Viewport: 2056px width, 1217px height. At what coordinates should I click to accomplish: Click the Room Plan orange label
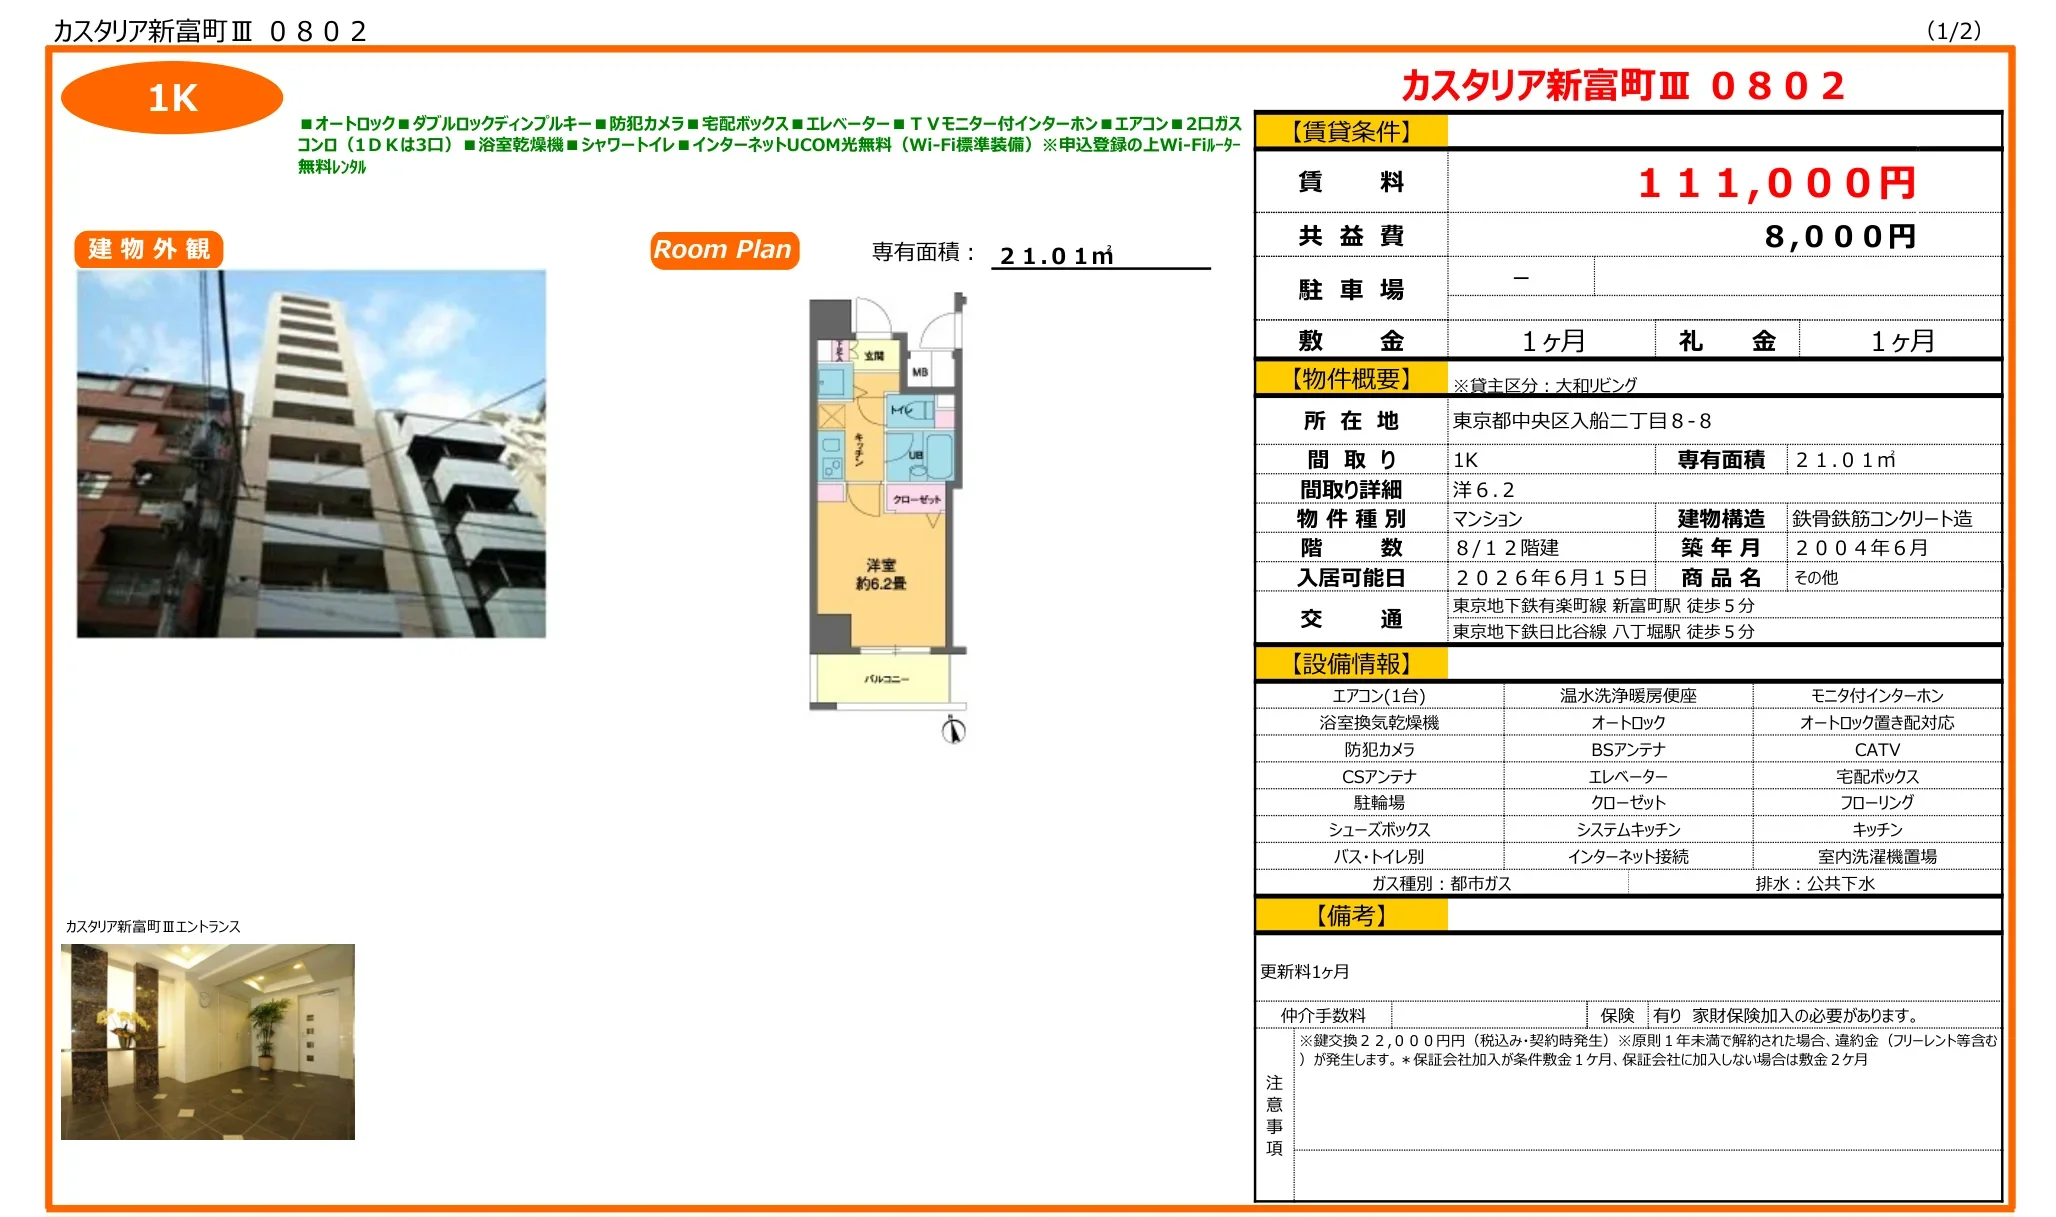pyautogui.click(x=724, y=250)
